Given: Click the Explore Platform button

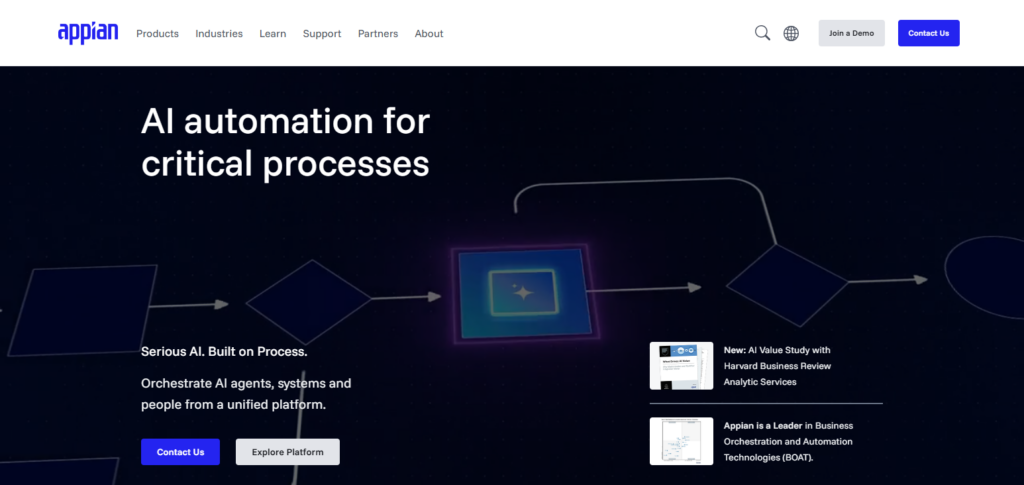Looking at the screenshot, I should tap(287, 452).
